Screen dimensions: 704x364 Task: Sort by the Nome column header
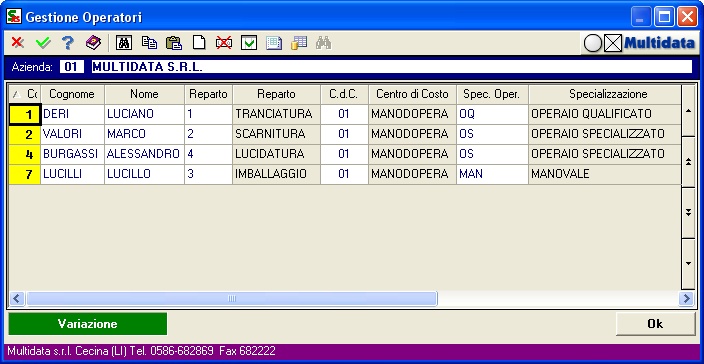pos(145,94)
